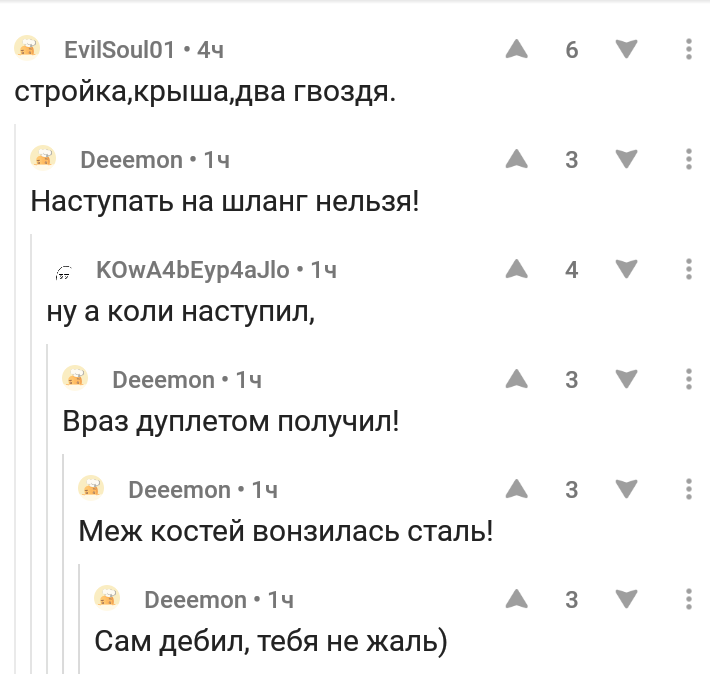Downvote EvilSoul01's top comment
Viewport: 710px width, 681px height.
[x=625, y=49]
